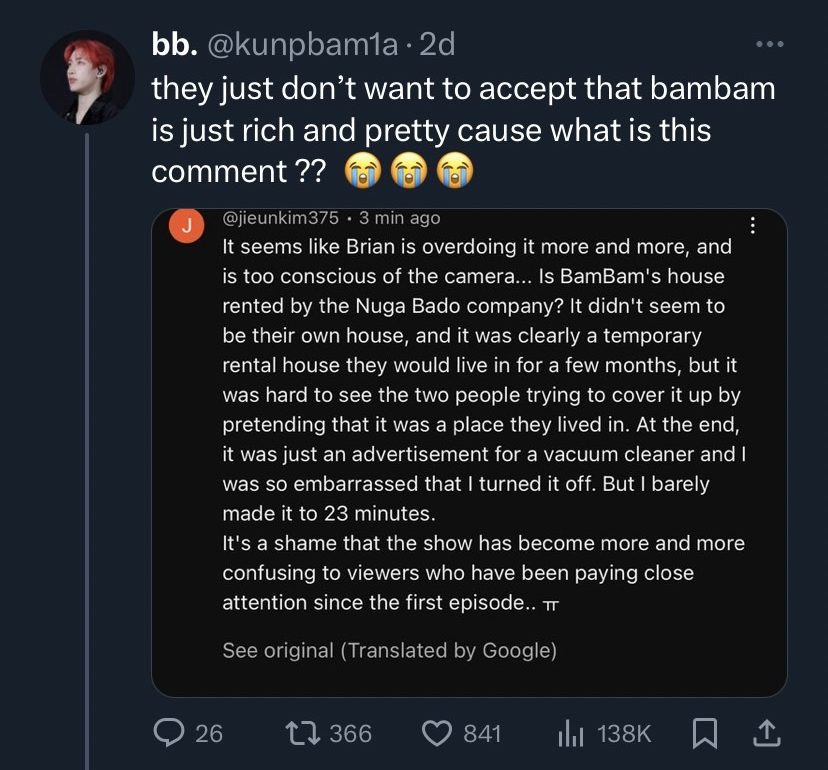Image resolution: width=828 pixels, height=770 pixels.
Task: Open the vertical three-dot comment options
Action: pos(753,226)
